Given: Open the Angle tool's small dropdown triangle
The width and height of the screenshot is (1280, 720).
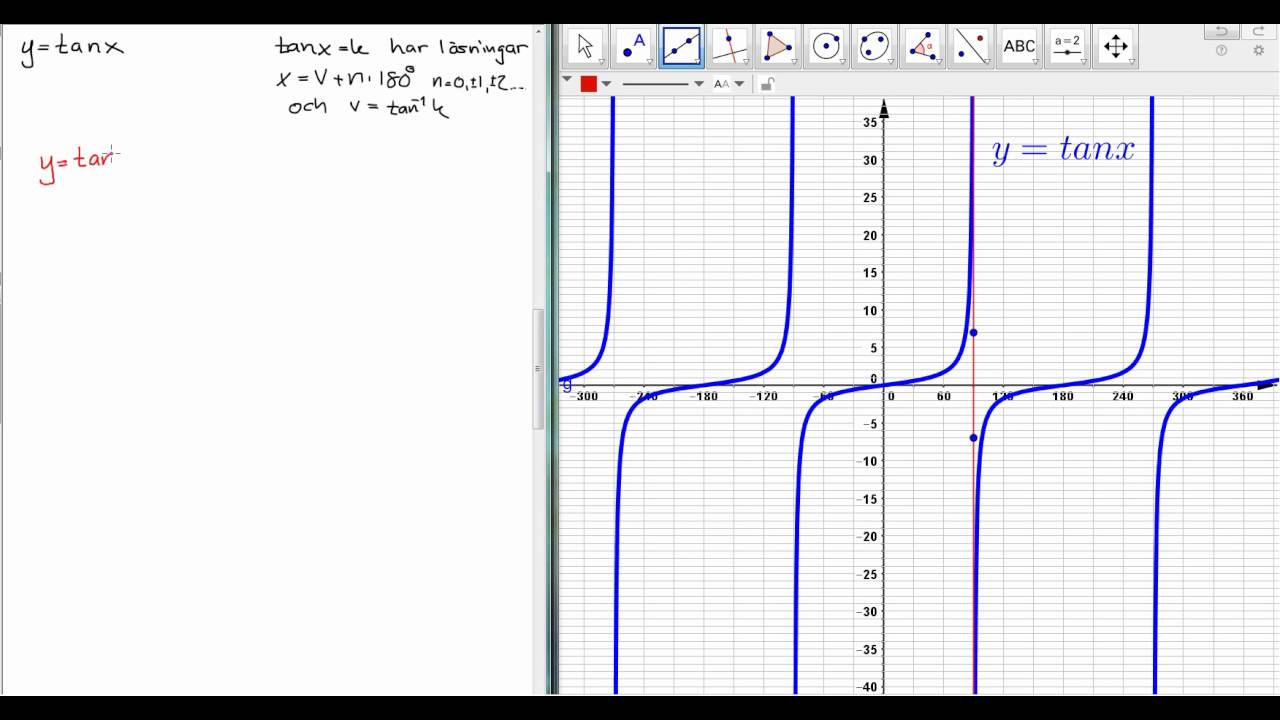Looking at the screenshot, I should coord(938,62).
